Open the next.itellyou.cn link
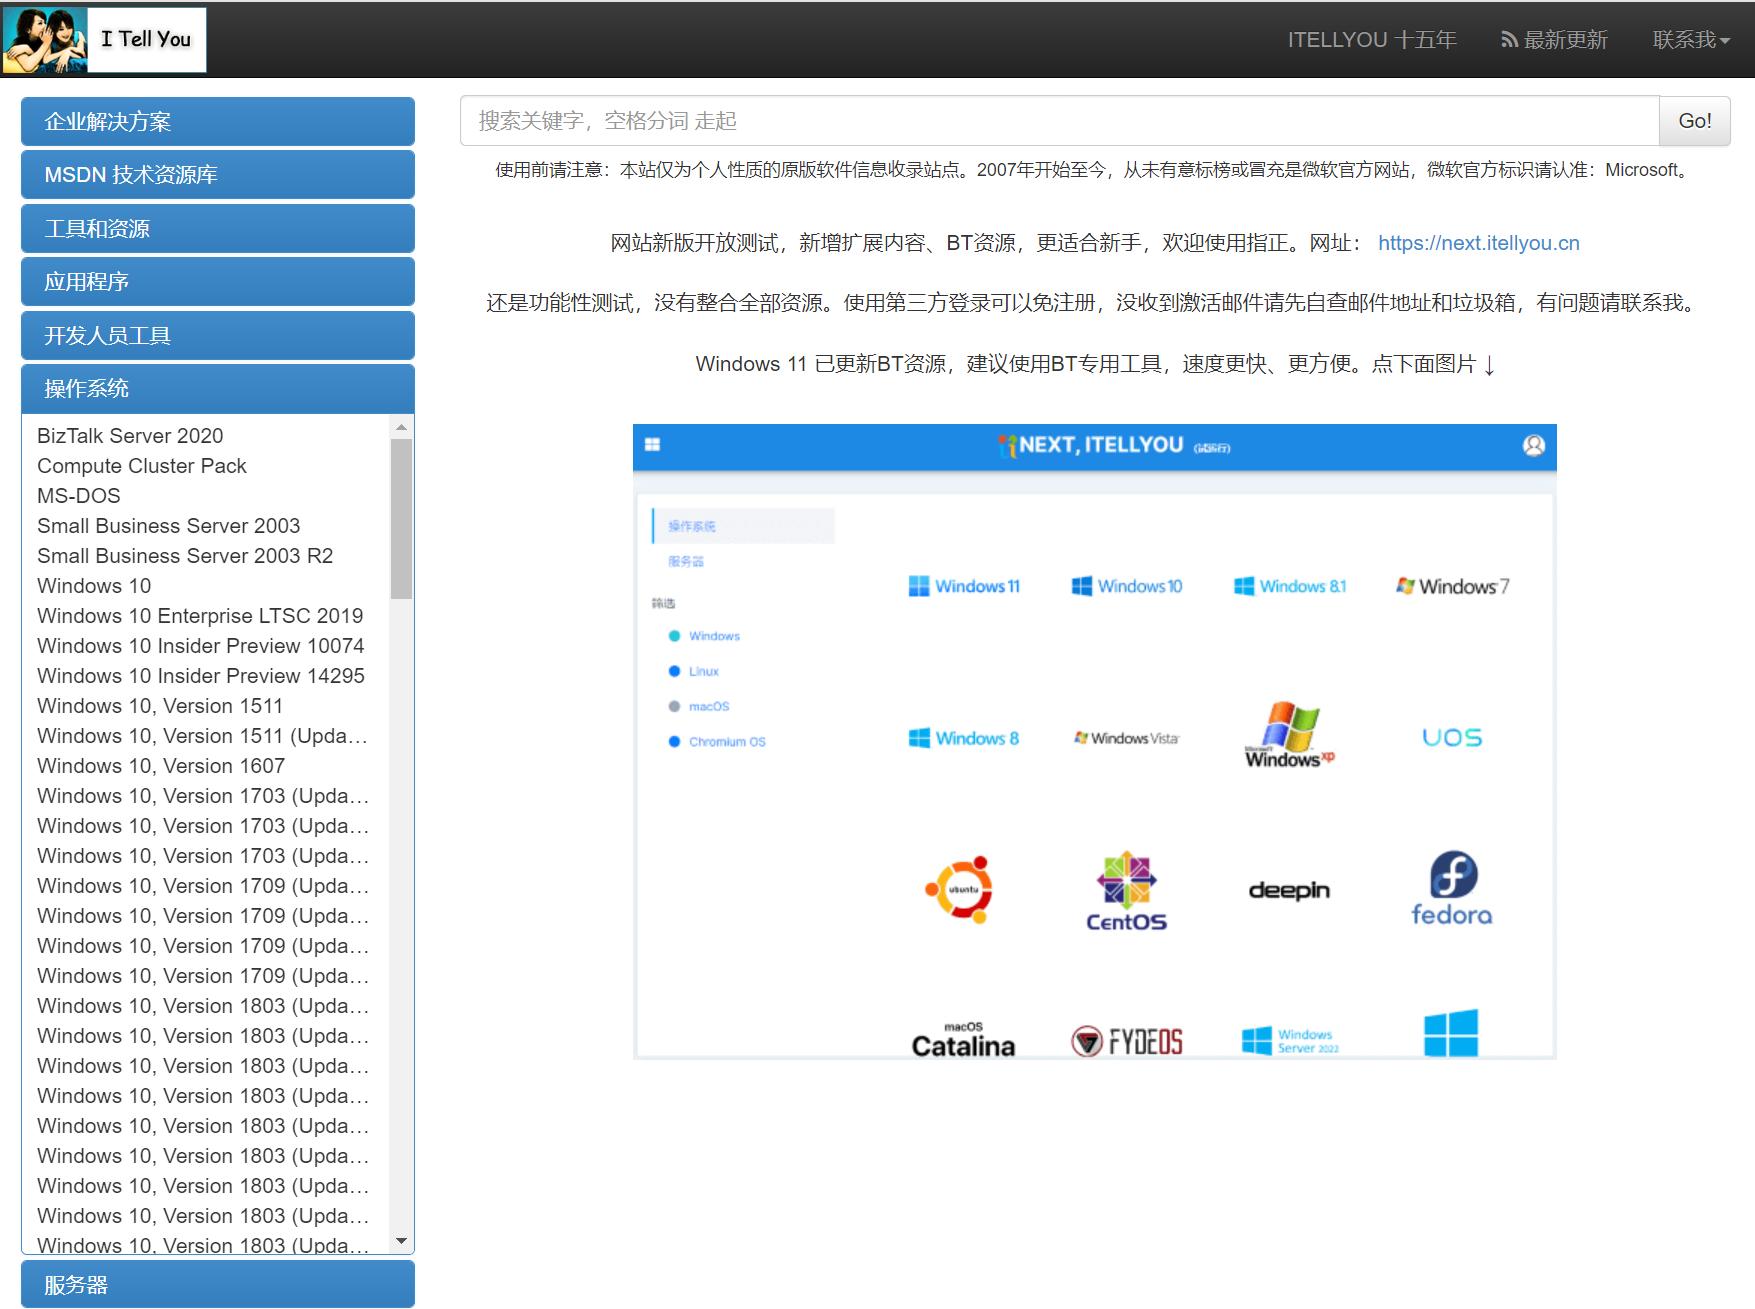The width and height of the screenshot is (1755, 1309). 1477,242
